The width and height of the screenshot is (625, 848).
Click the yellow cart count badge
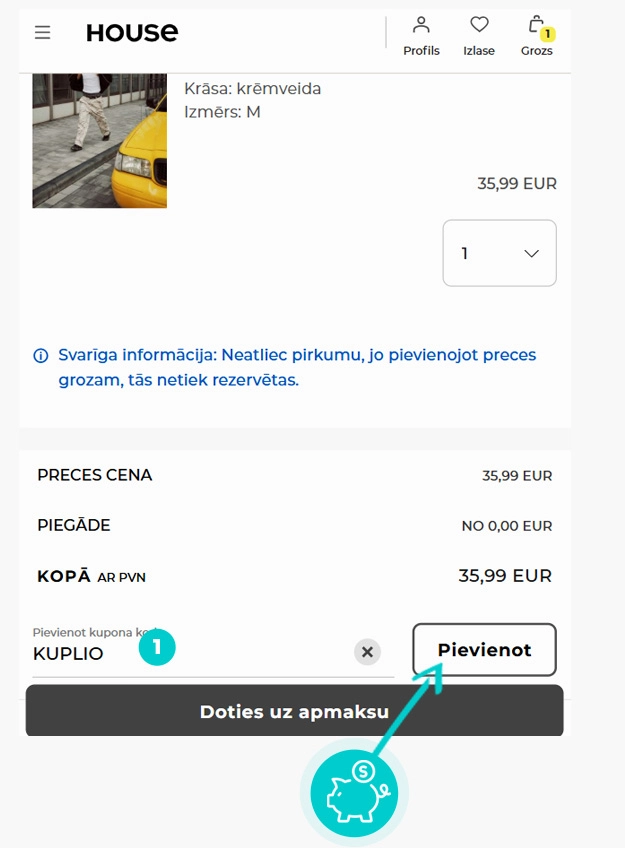(x=548, y=34)
